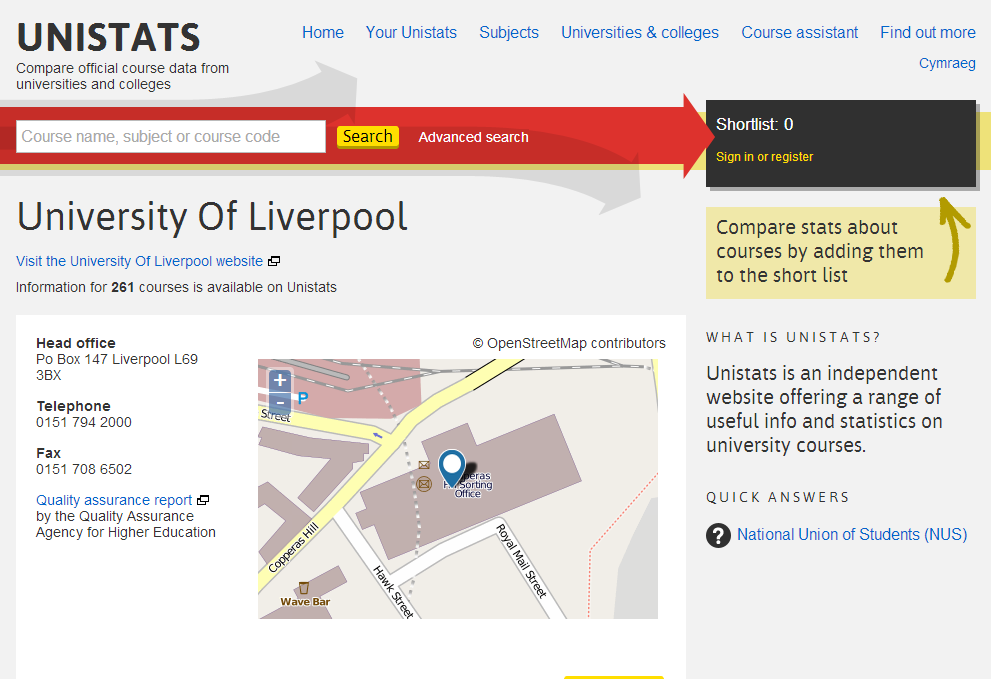Zoom out on the map
Screen dimensions: 991x679
click(280, 403)
